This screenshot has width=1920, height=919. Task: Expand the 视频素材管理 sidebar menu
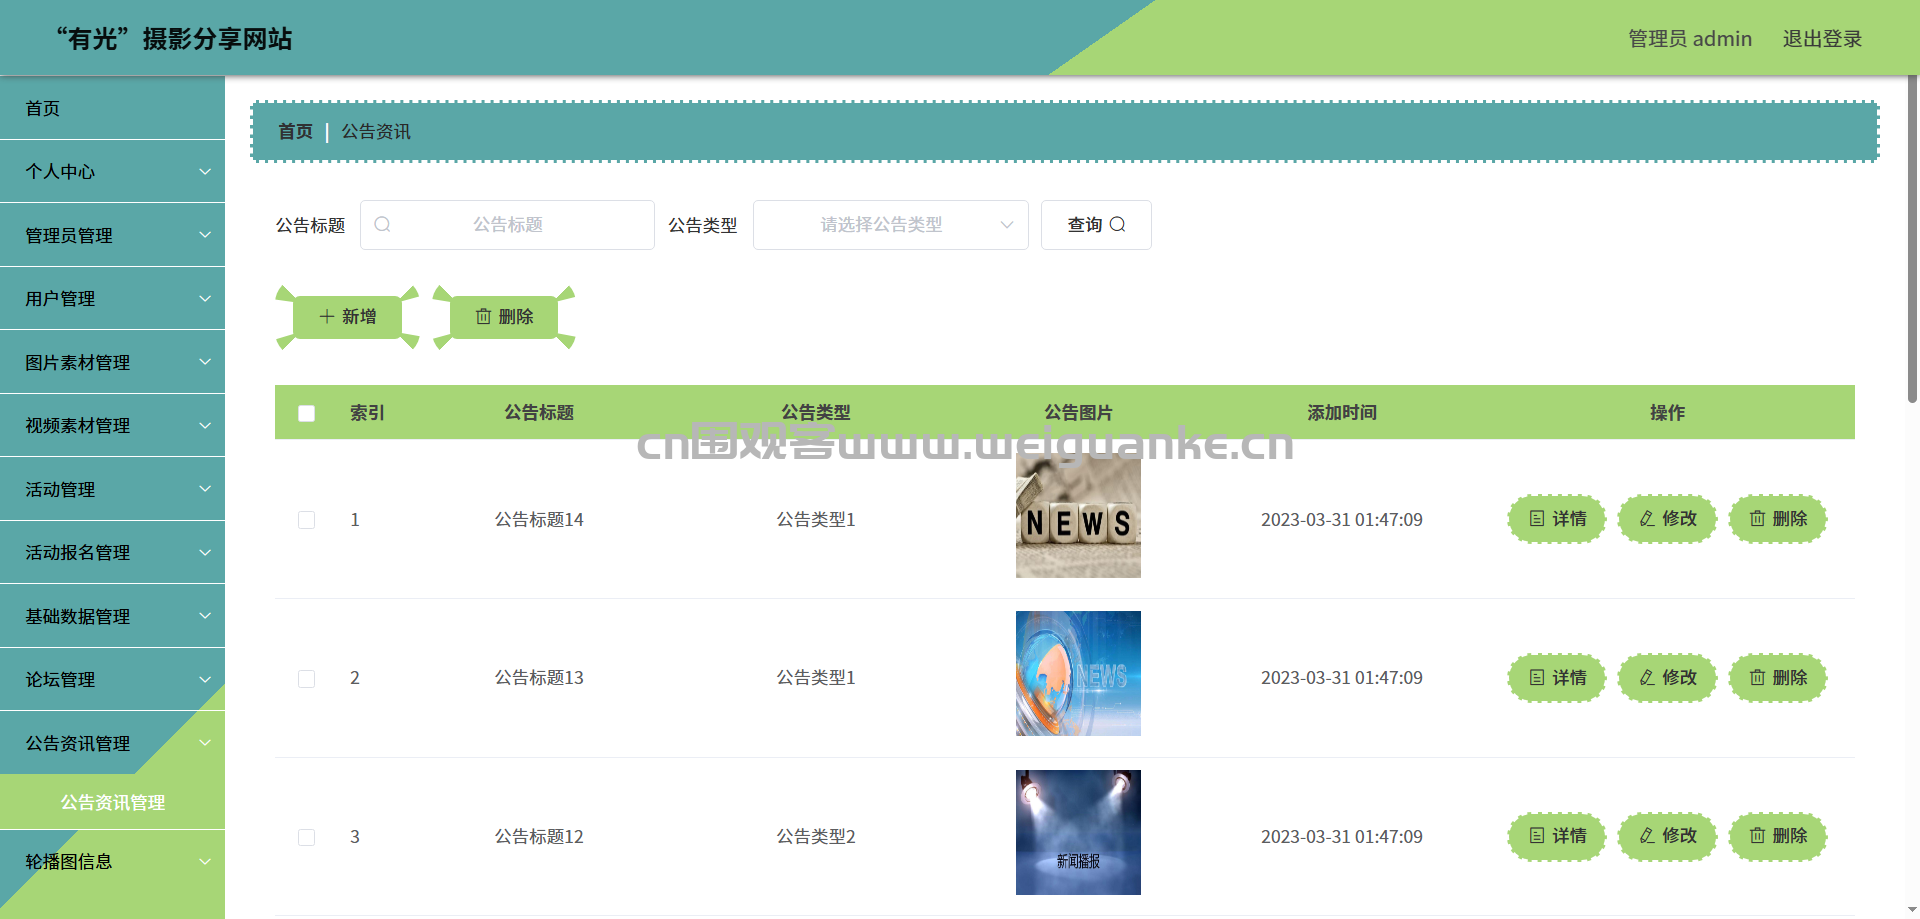[112, 426]
